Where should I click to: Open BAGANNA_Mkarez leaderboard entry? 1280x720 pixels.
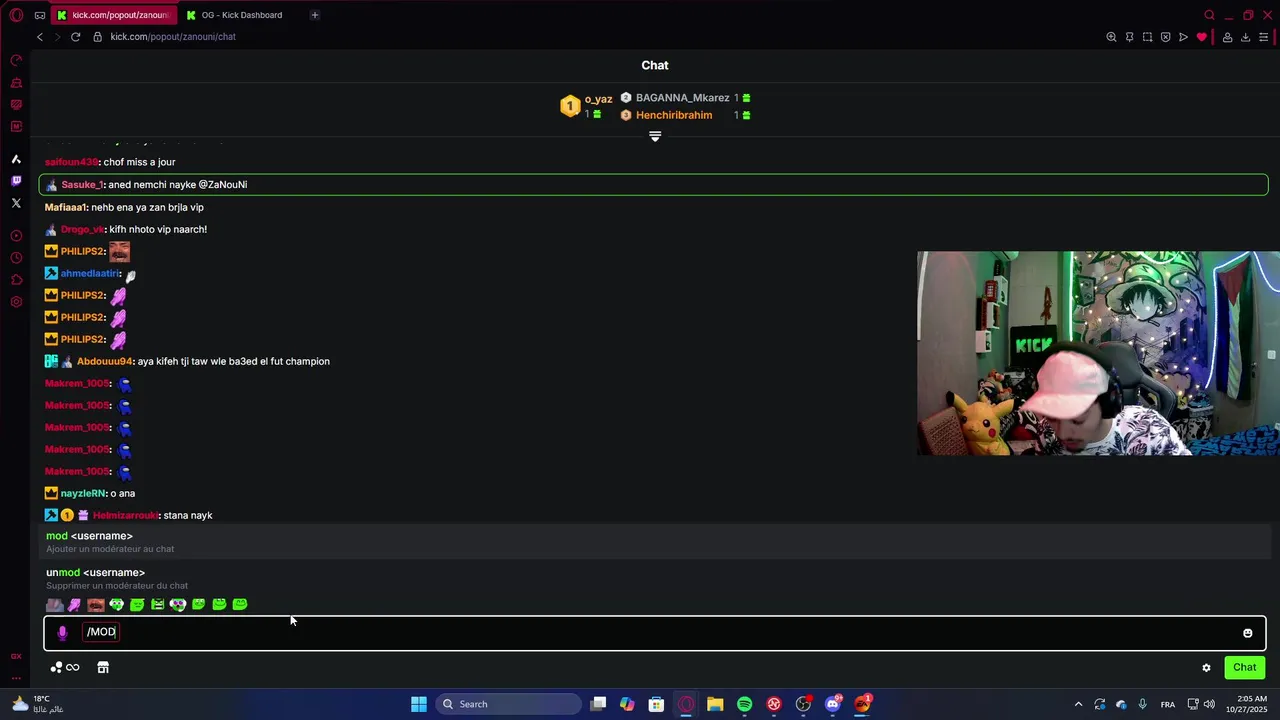coord(682,98)
